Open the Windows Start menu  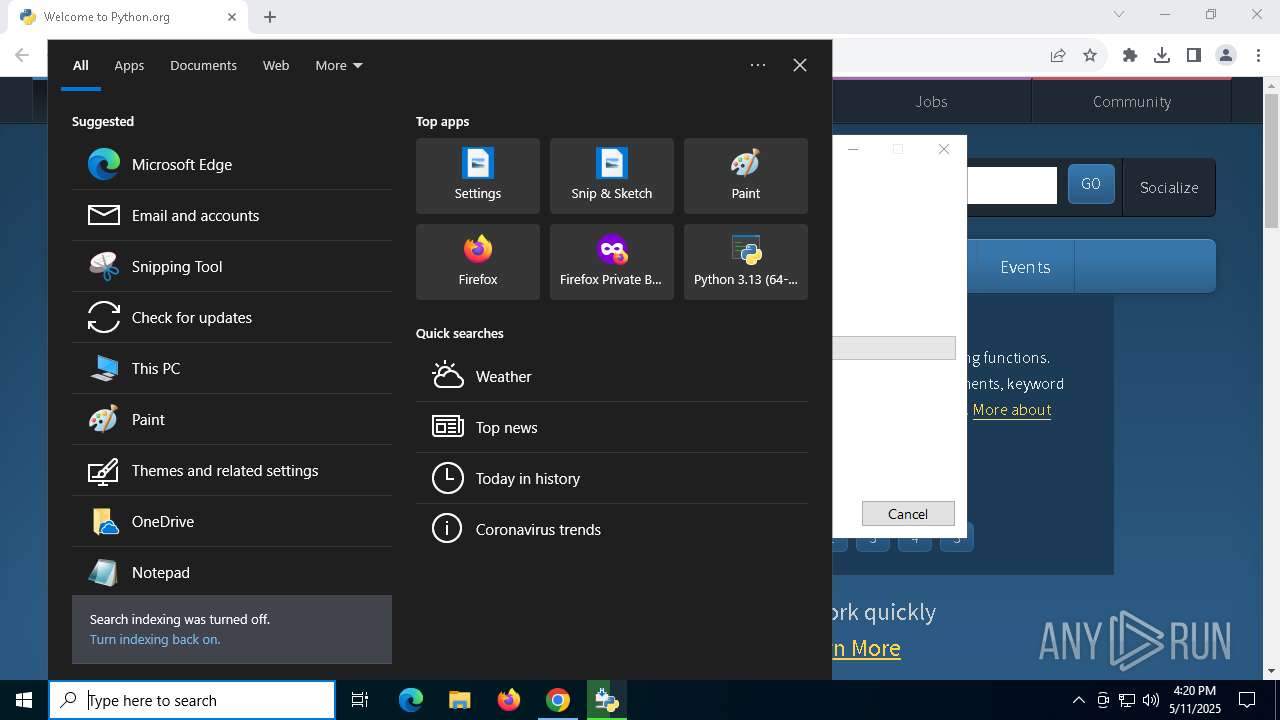(24, 700)
